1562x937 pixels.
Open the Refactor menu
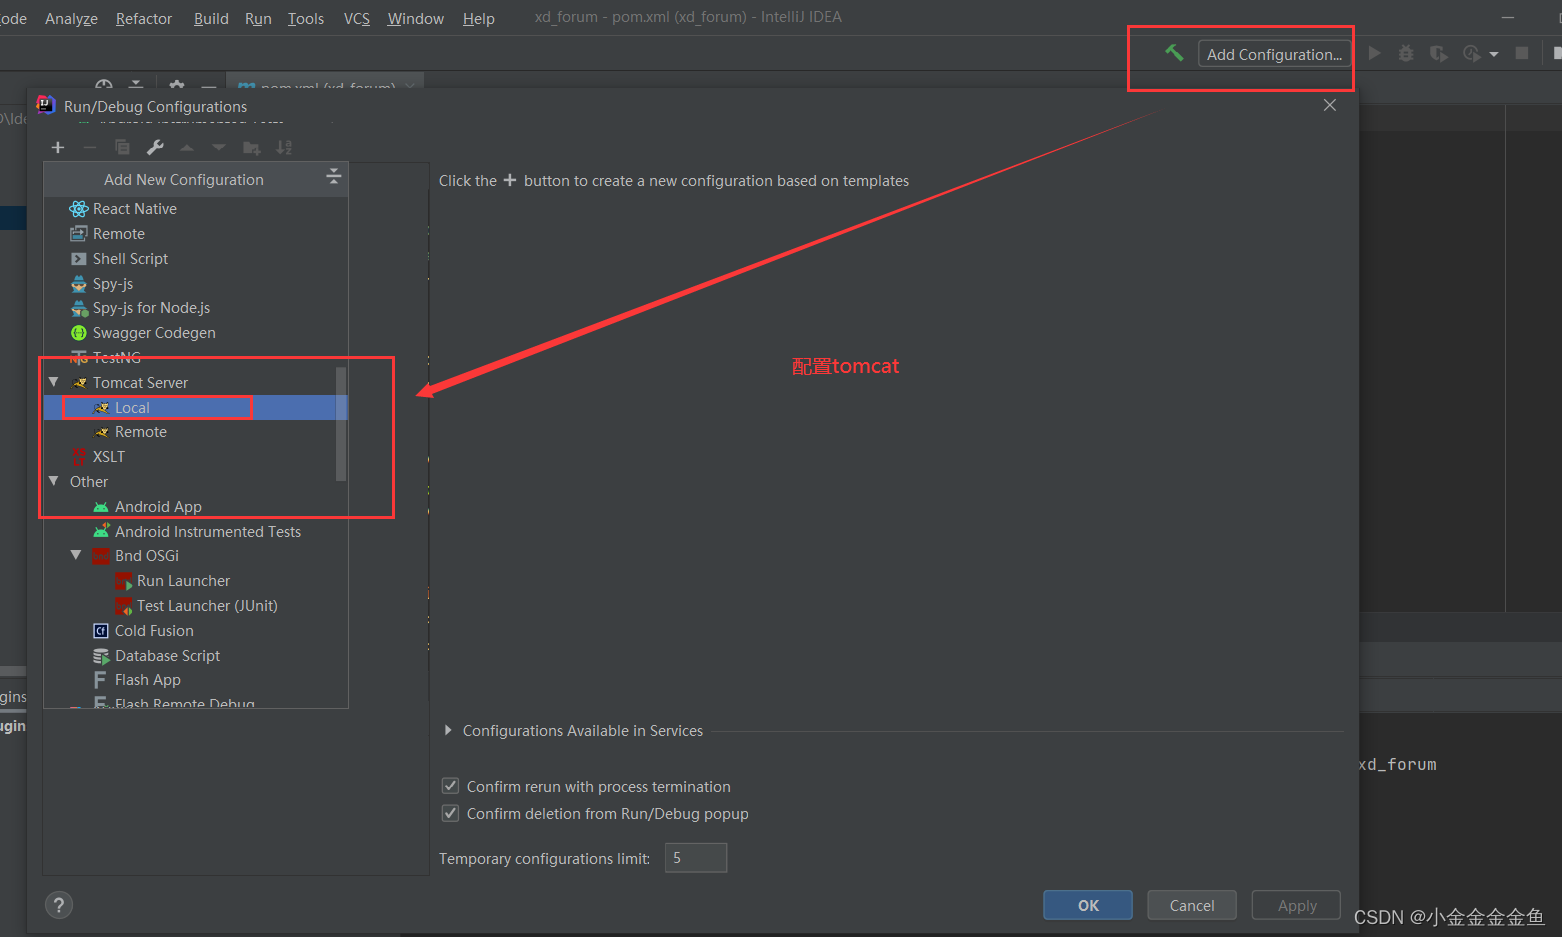coord(144,19)
